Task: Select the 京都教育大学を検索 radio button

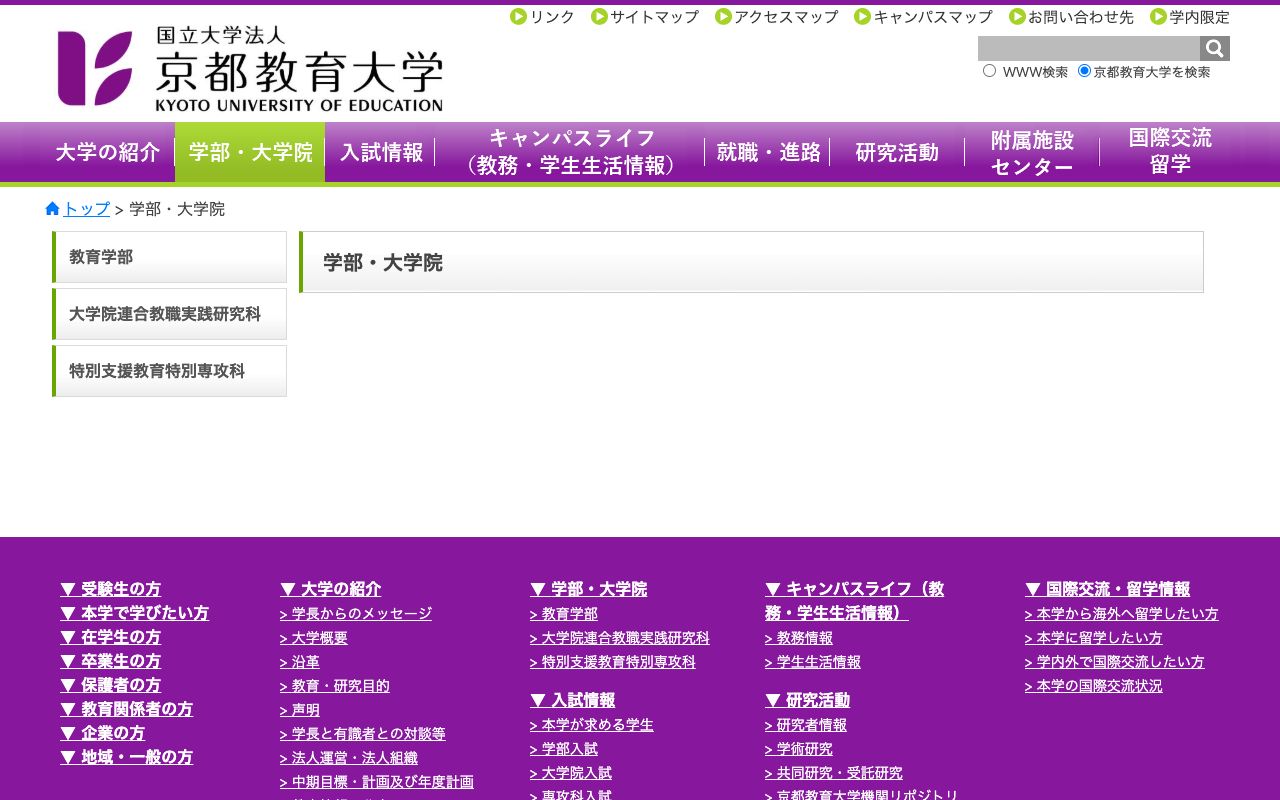Action: (1083, 70)
